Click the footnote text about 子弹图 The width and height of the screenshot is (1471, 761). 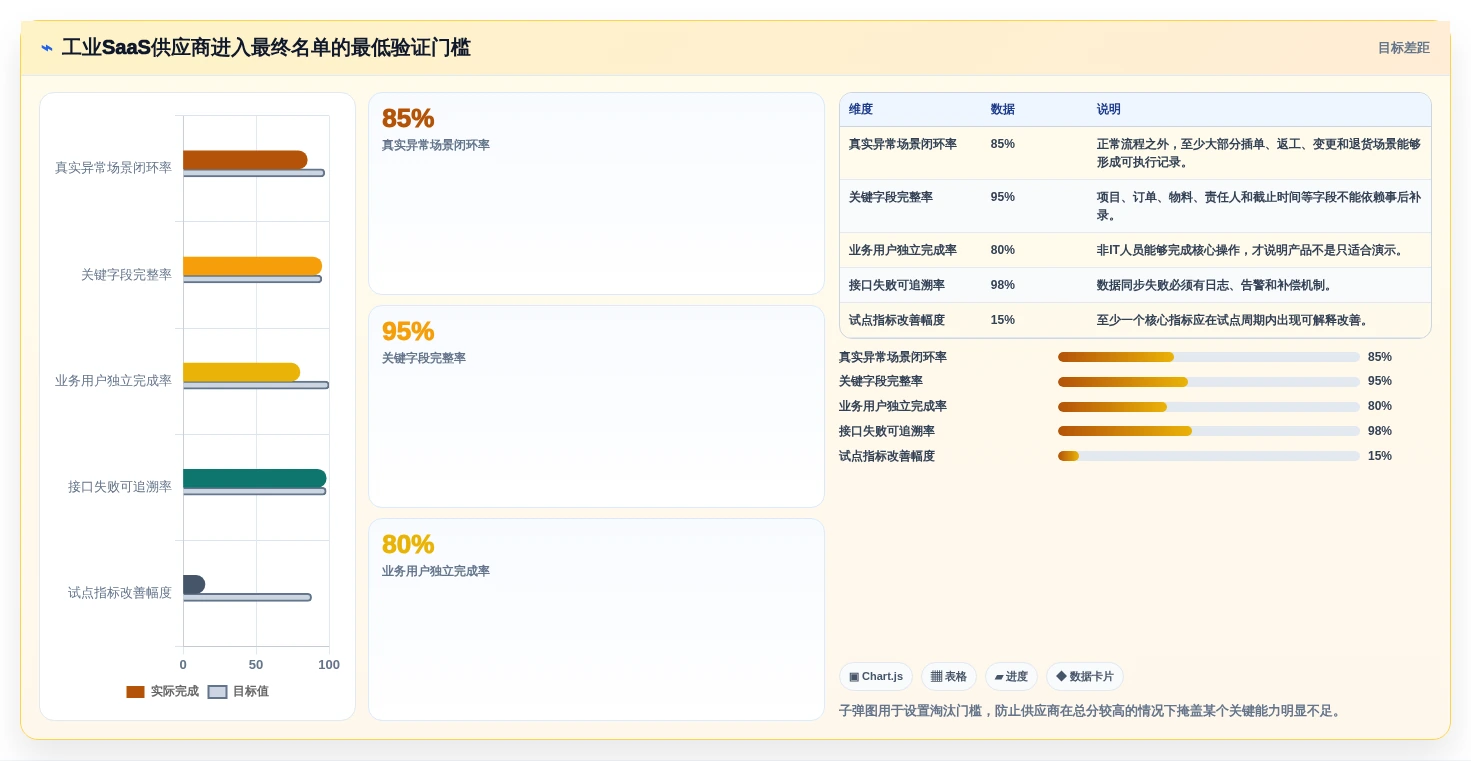(1091, 711)
